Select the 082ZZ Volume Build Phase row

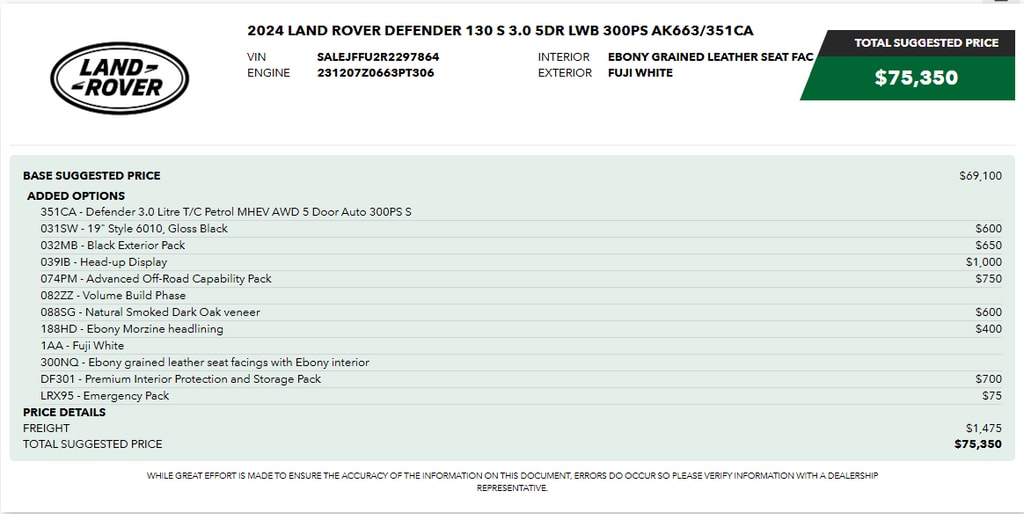tap(521, 295)
